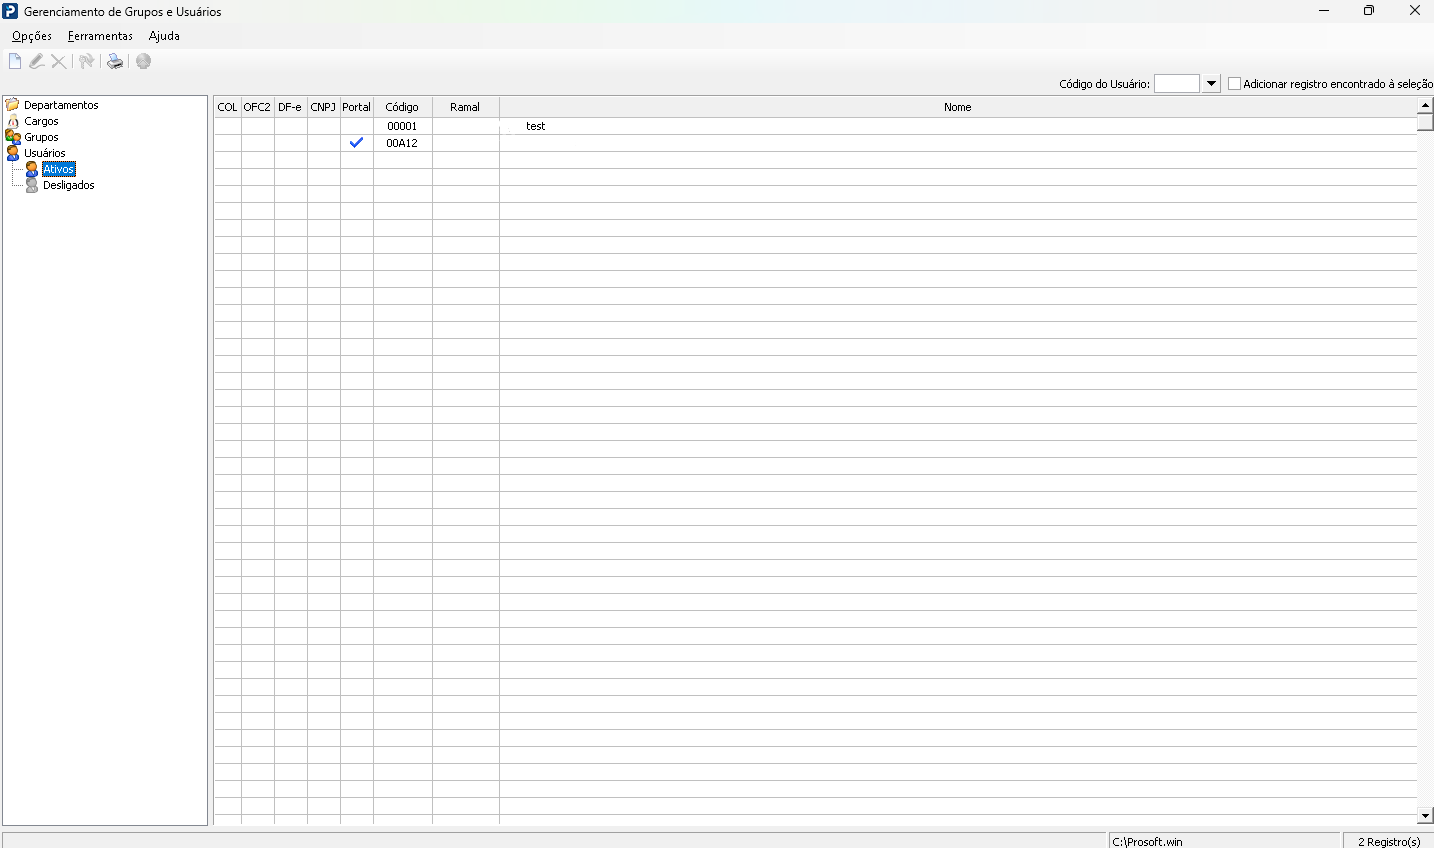Click the round gray arrow toolbar icon
Image resolution: width=1434 pixels, height=848 pixels.
[x=144, y=62]
